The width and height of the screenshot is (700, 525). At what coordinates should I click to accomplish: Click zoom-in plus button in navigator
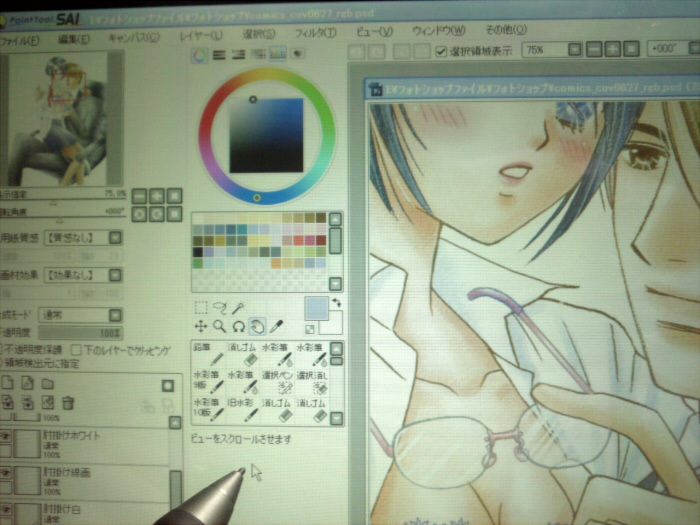(x=157, y=196)
